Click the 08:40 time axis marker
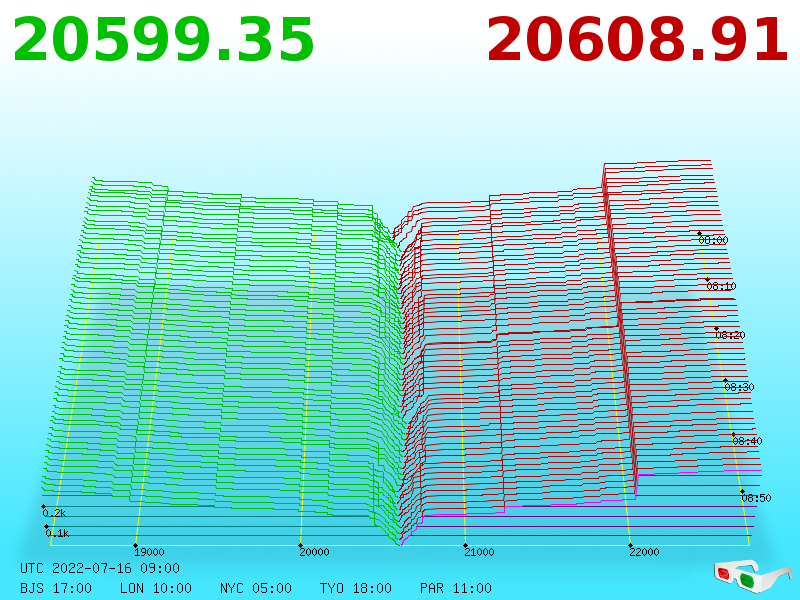 coord(747,441)
